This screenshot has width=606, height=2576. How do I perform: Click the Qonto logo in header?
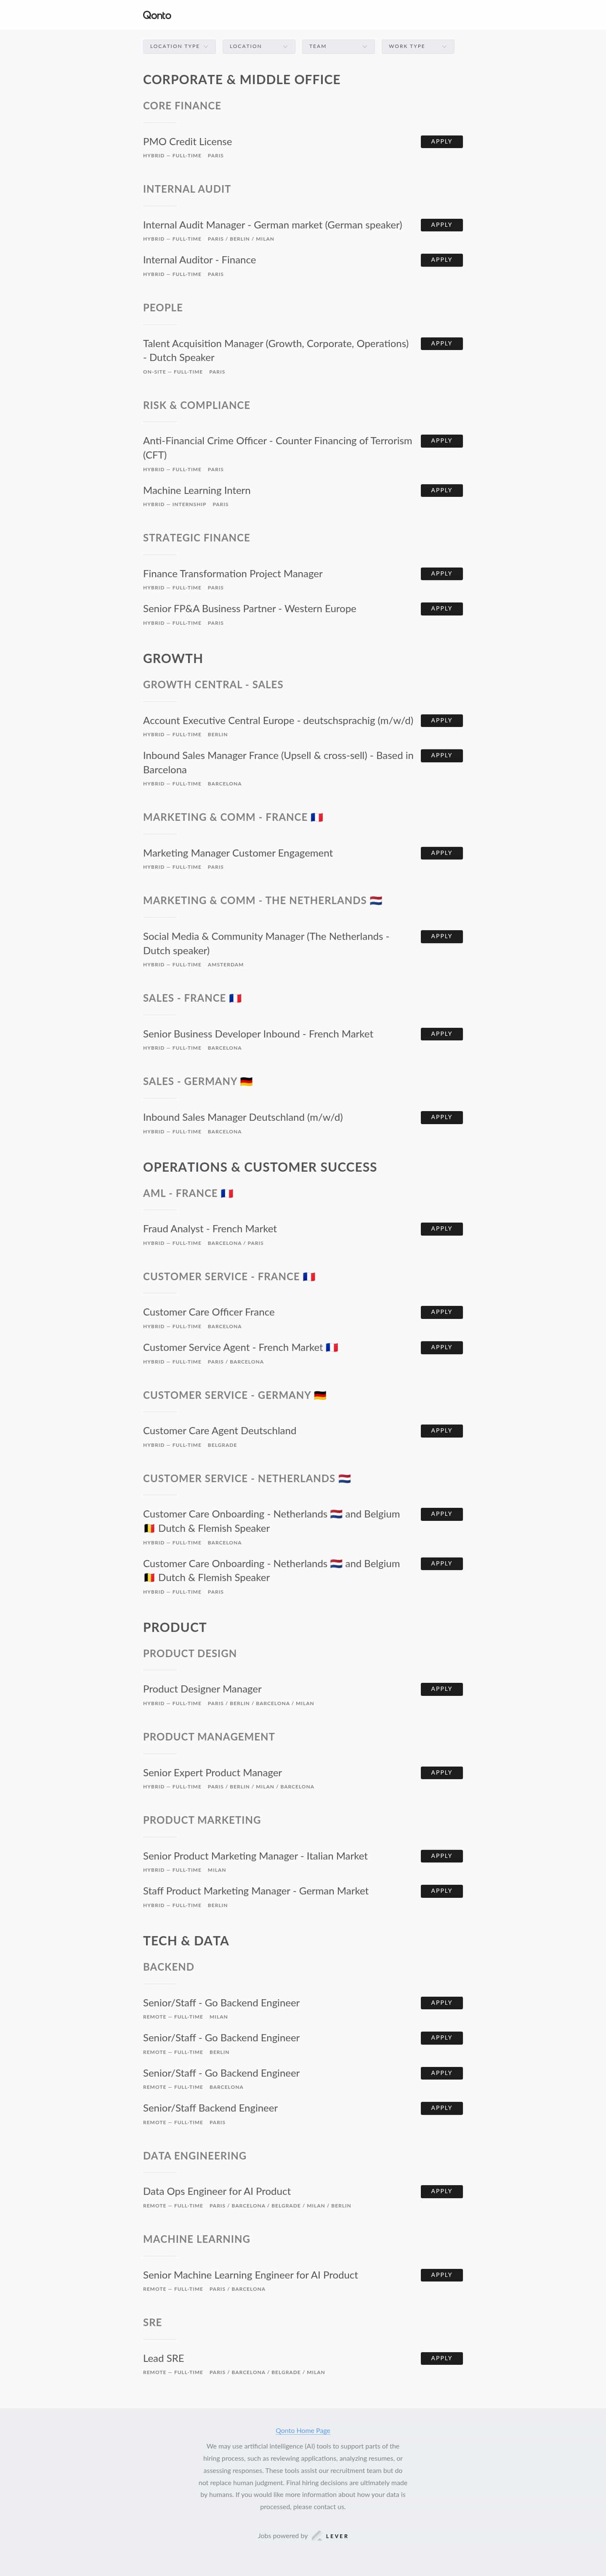click(157, 15)
